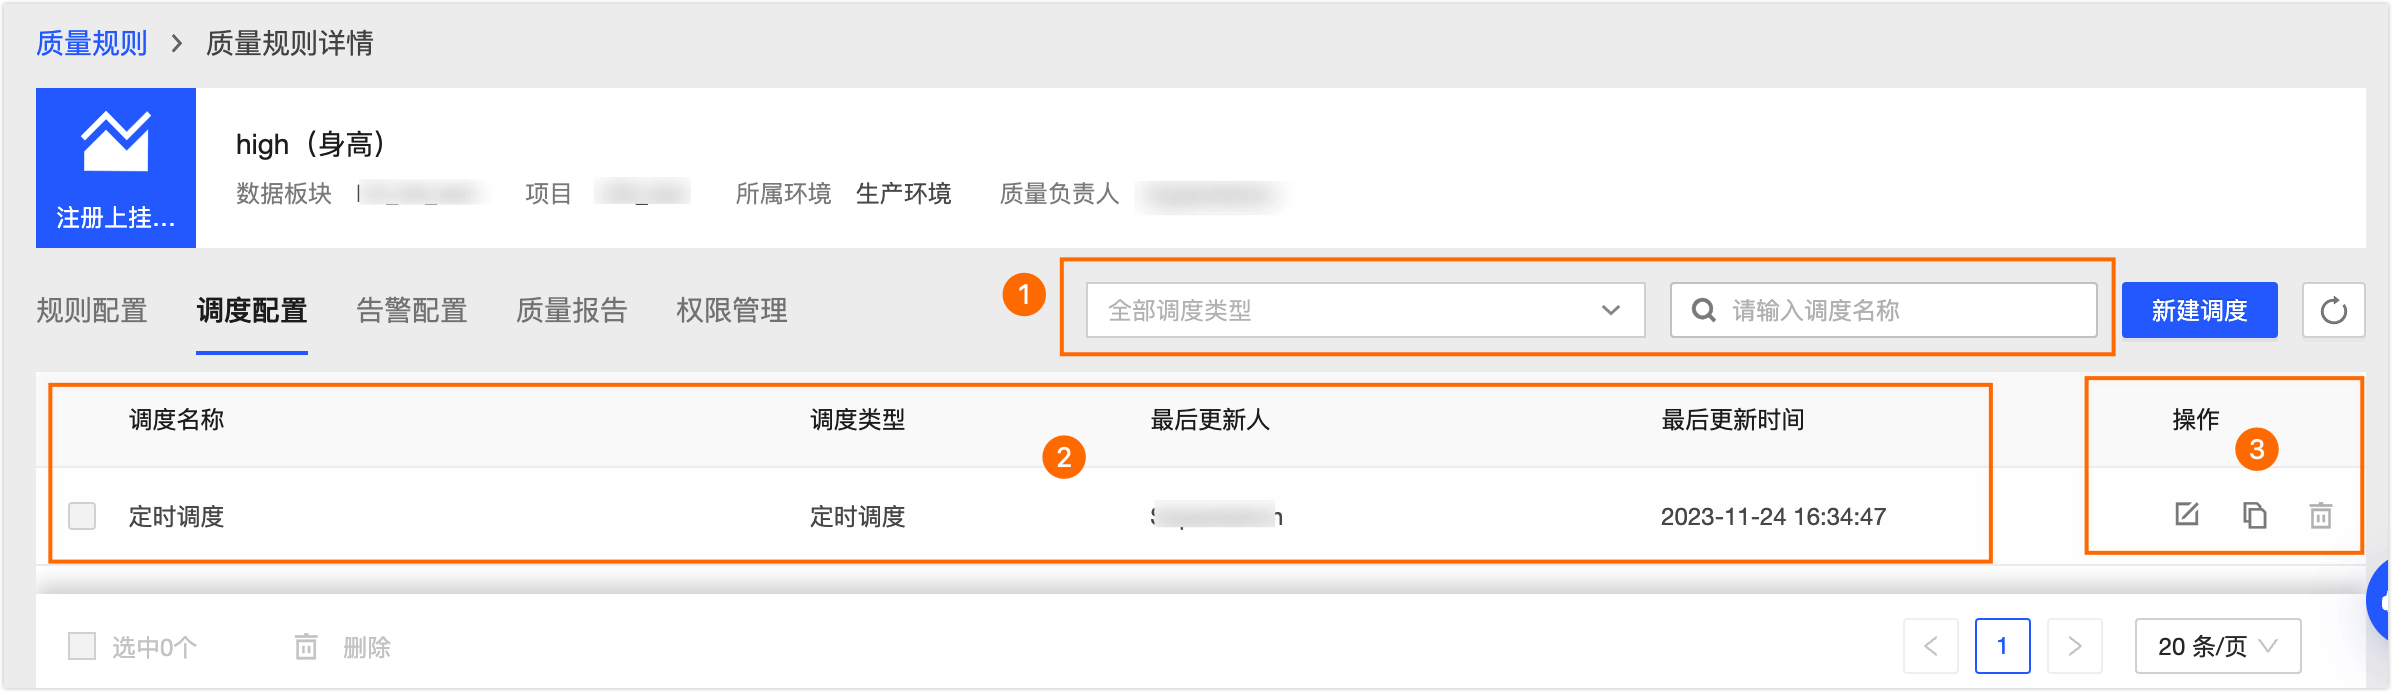Click the search magnifier icon
The height and width of the screenshot is (692, 2392).
point(1704,310)
